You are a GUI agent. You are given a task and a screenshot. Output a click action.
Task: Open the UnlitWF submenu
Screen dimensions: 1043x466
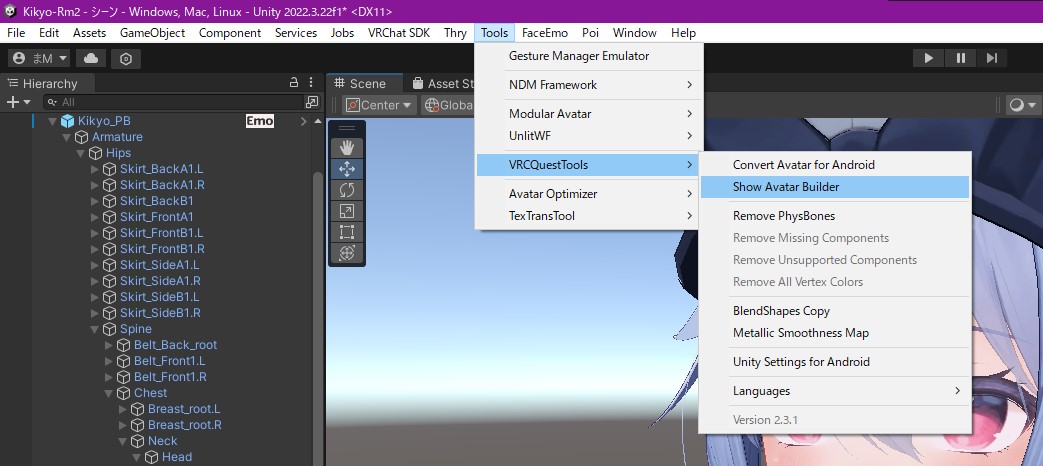click(589, 136)
